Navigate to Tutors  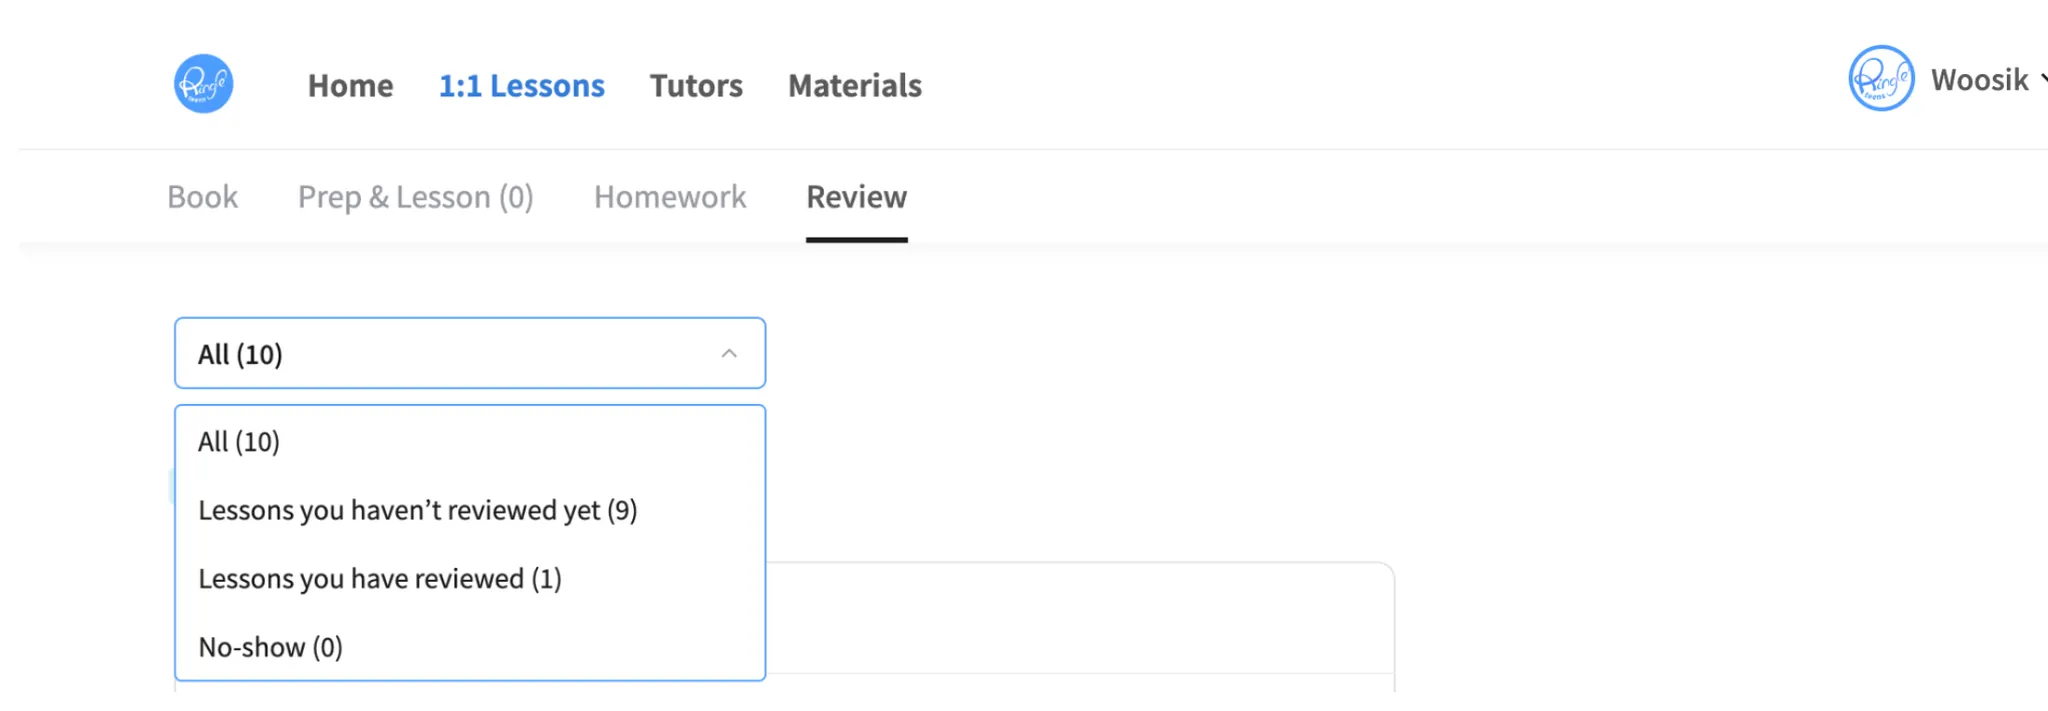(x=696, y=86)
